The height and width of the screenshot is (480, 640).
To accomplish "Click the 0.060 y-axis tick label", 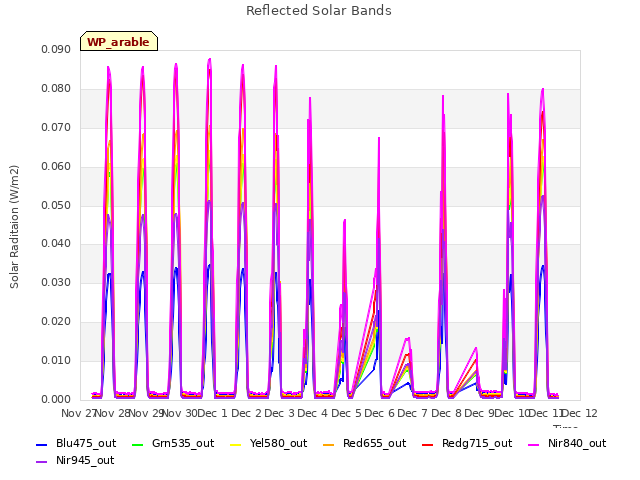I will (x=56, y=167).
